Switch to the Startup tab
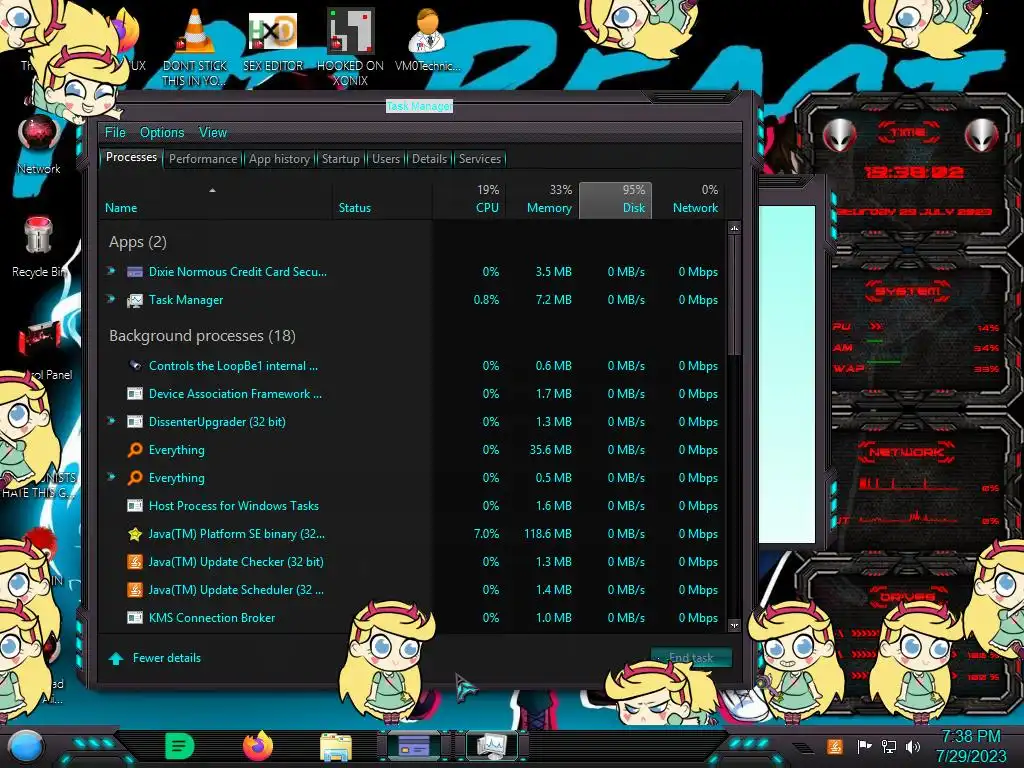This screenshot has height=768, width=1024. click(340, 159)
